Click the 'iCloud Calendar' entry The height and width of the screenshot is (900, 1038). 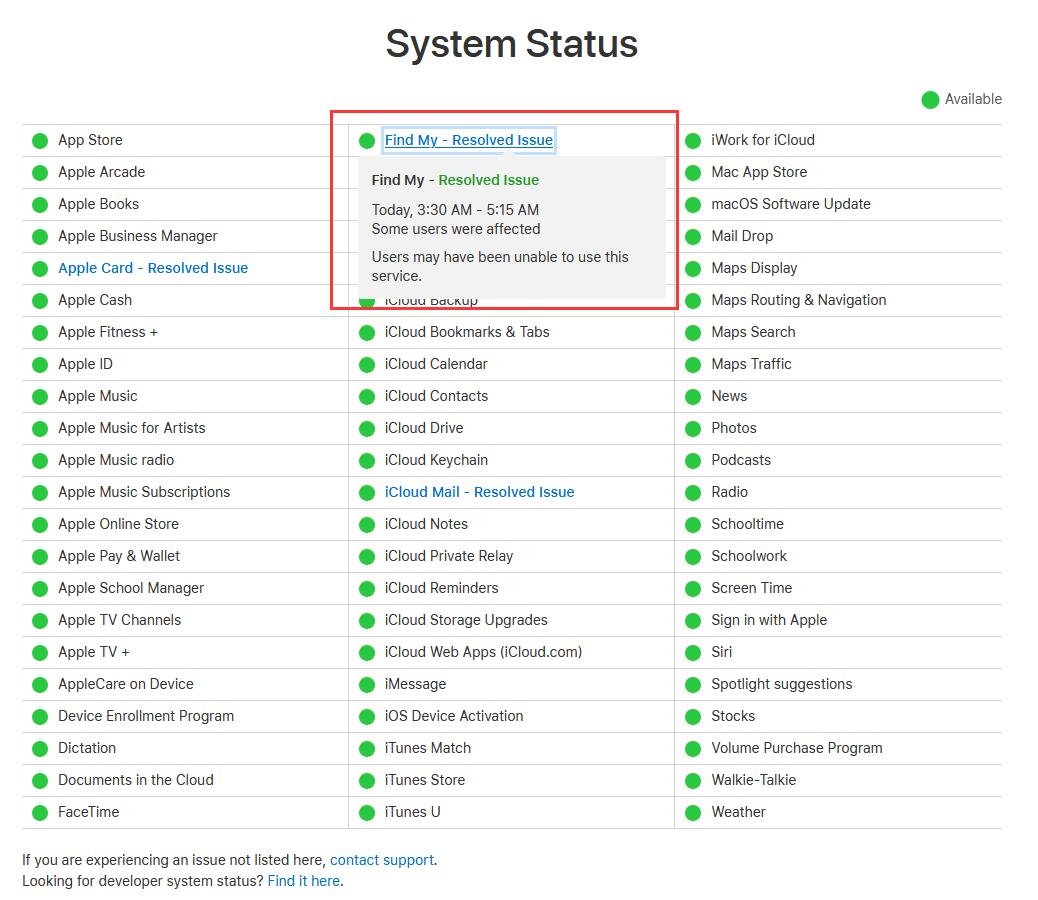coord(436,364)
